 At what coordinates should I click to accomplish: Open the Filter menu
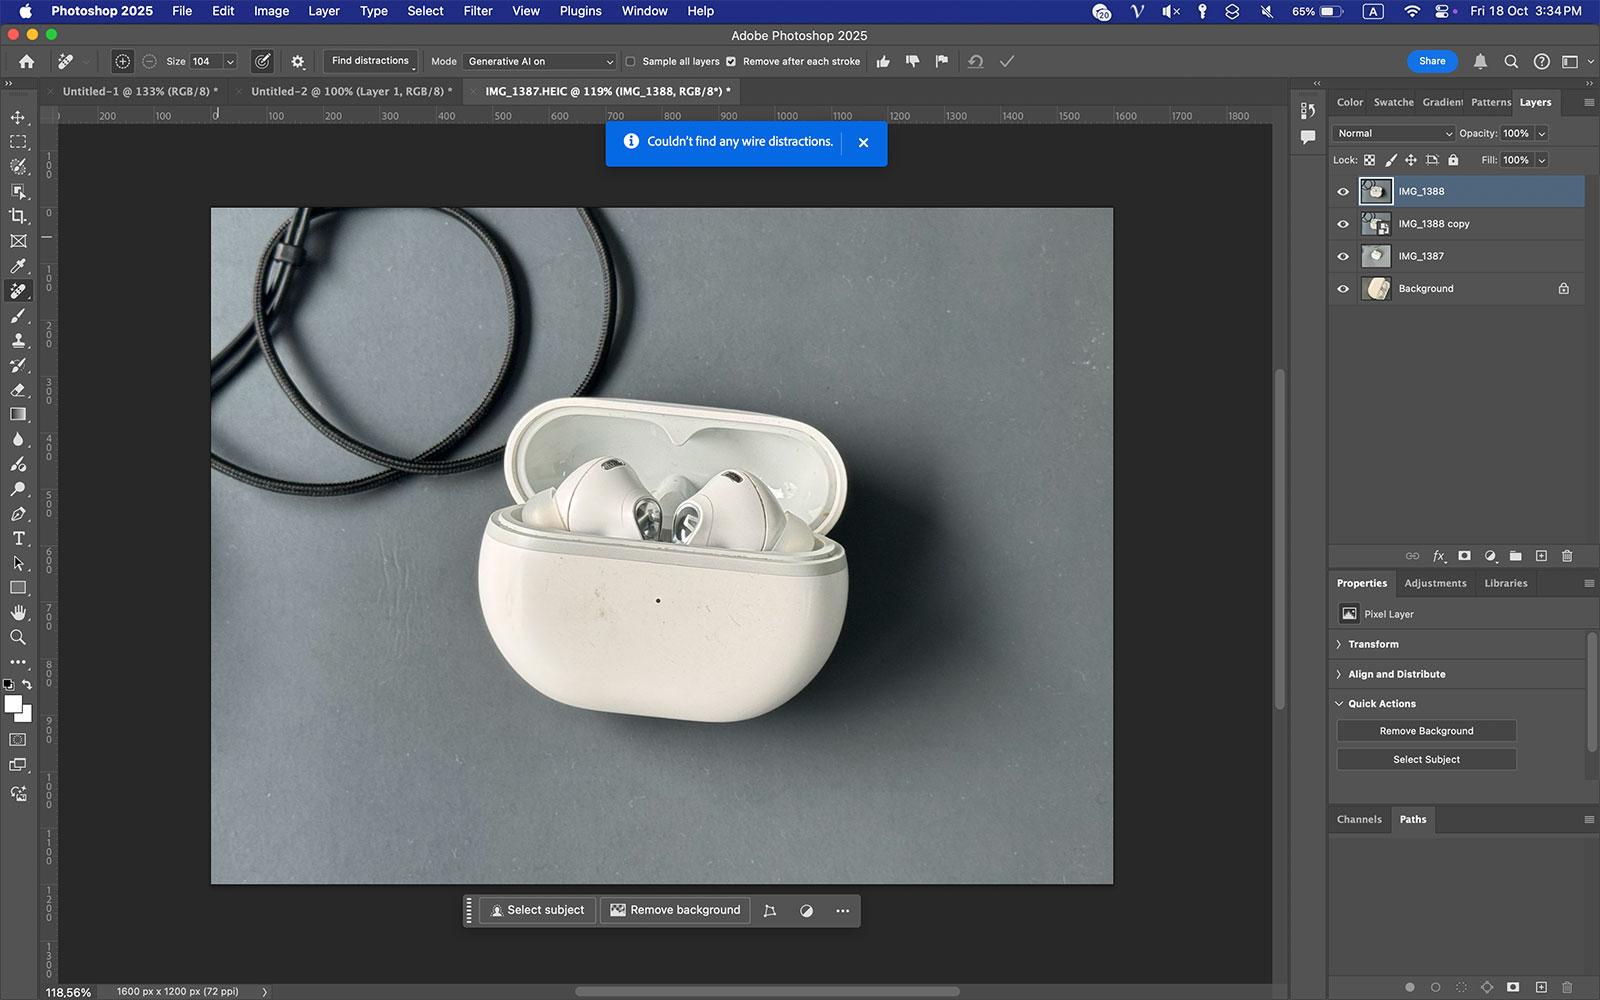(478, 11)
